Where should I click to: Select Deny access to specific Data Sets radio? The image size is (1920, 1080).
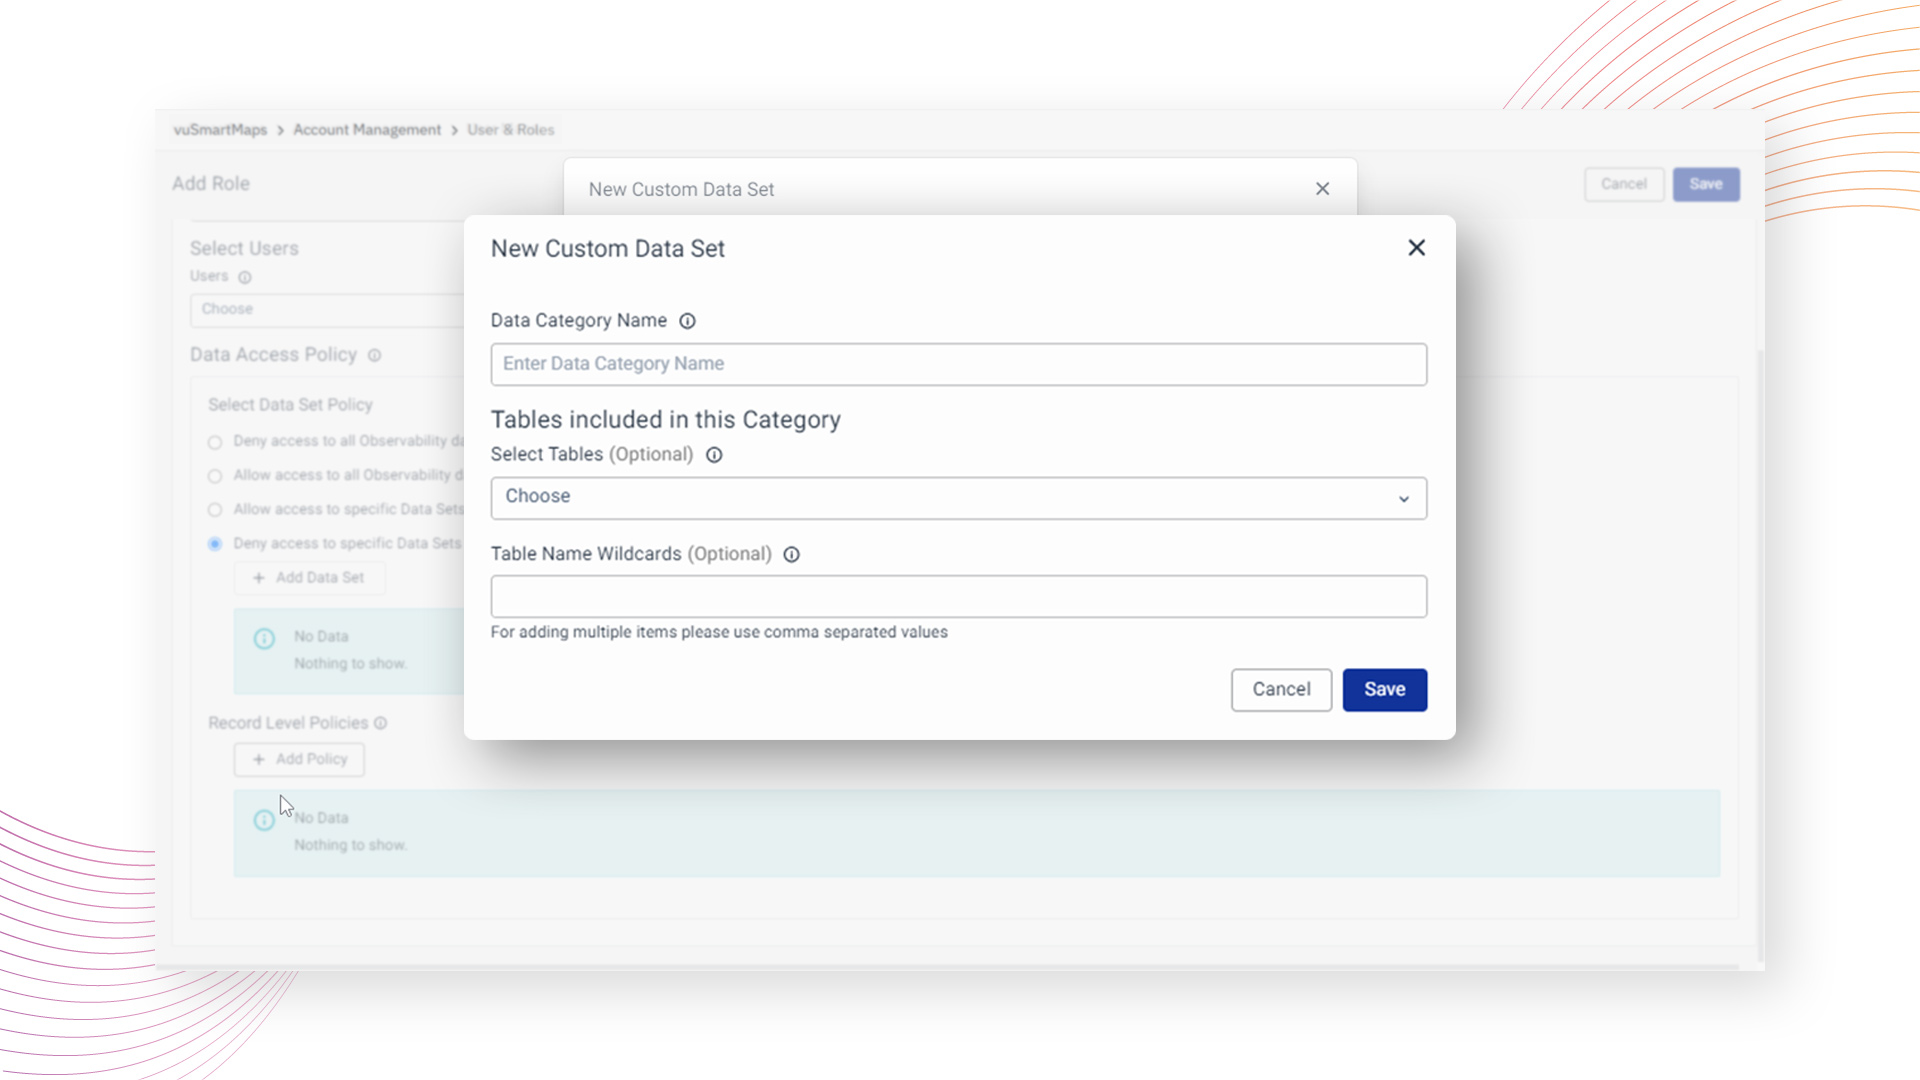[x=215, y=544]
